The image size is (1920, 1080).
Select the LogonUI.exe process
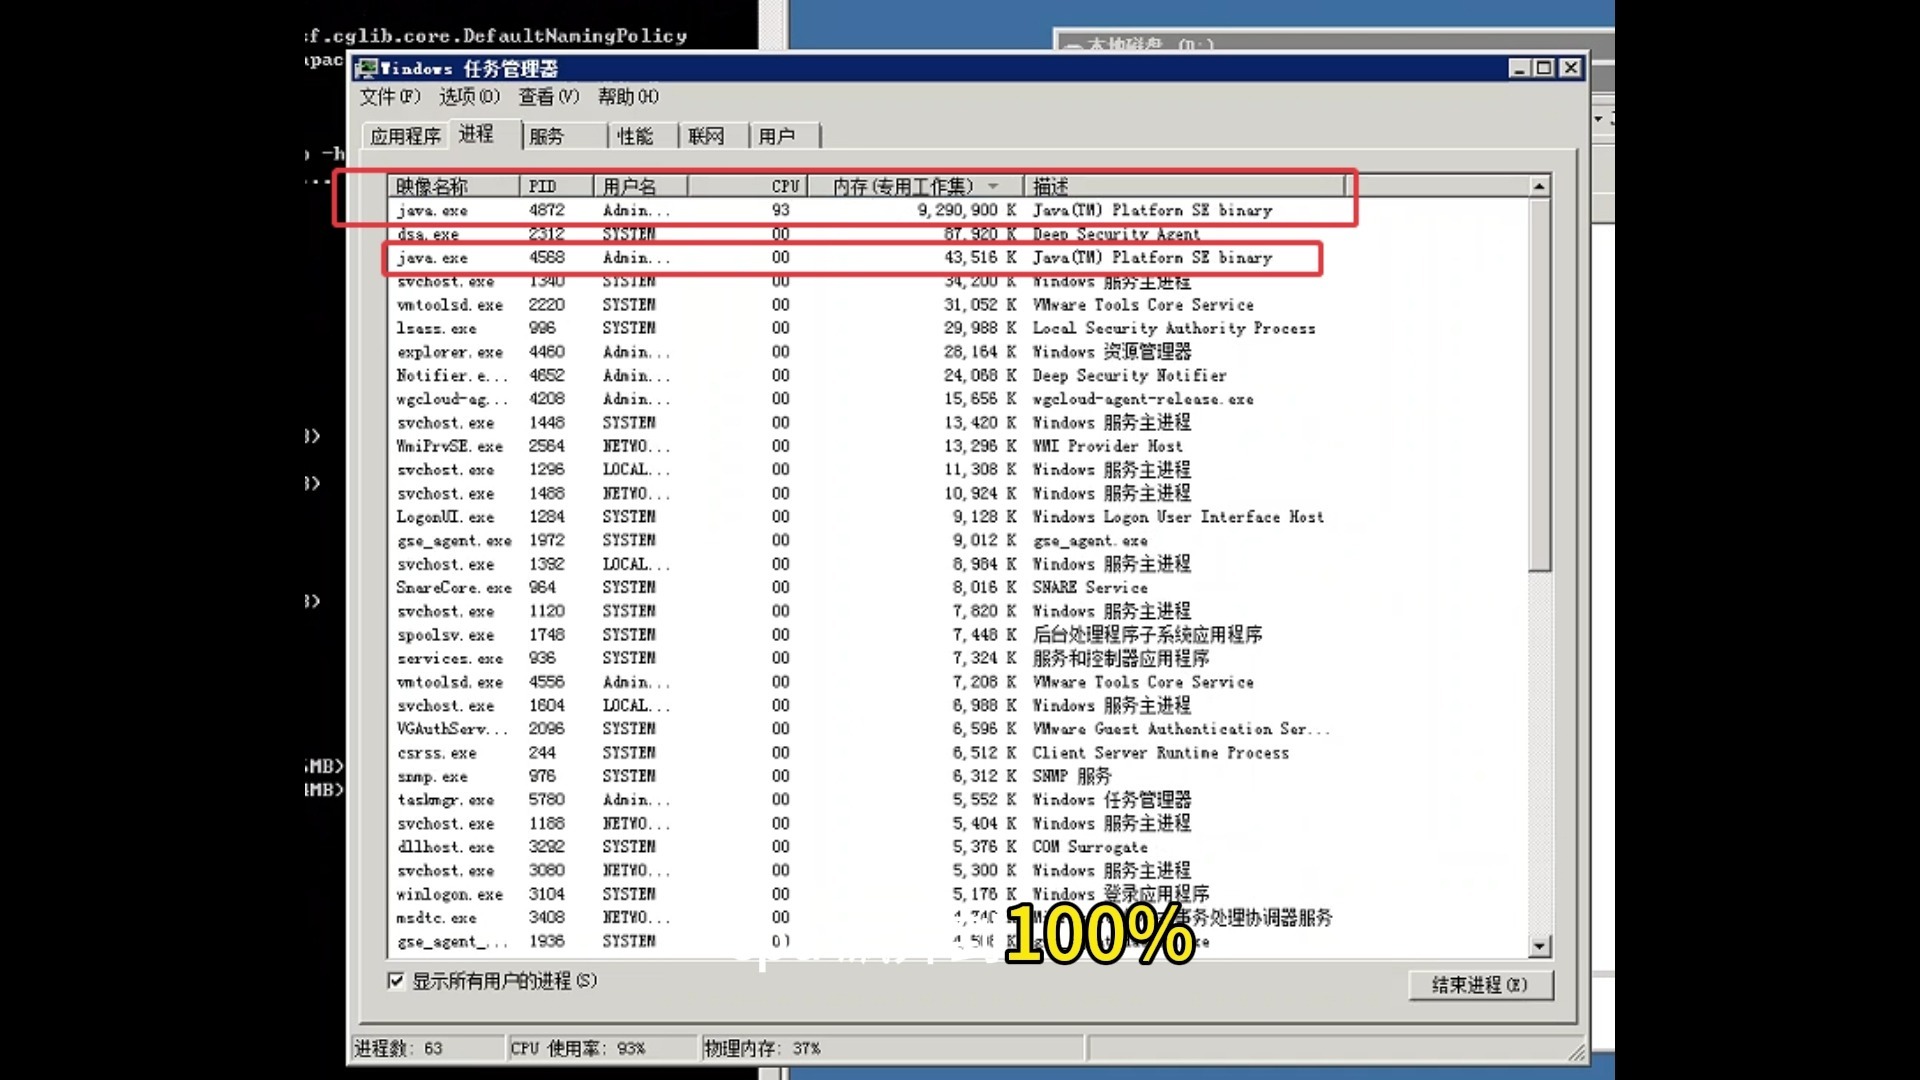[x=868, y=517]
